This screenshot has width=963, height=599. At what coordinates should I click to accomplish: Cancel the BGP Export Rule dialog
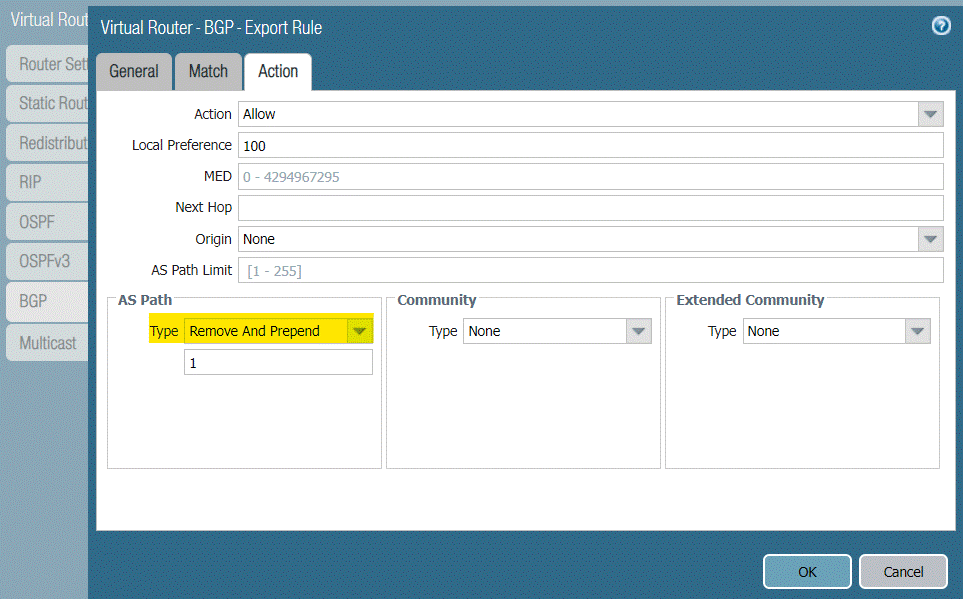point(902,571)
